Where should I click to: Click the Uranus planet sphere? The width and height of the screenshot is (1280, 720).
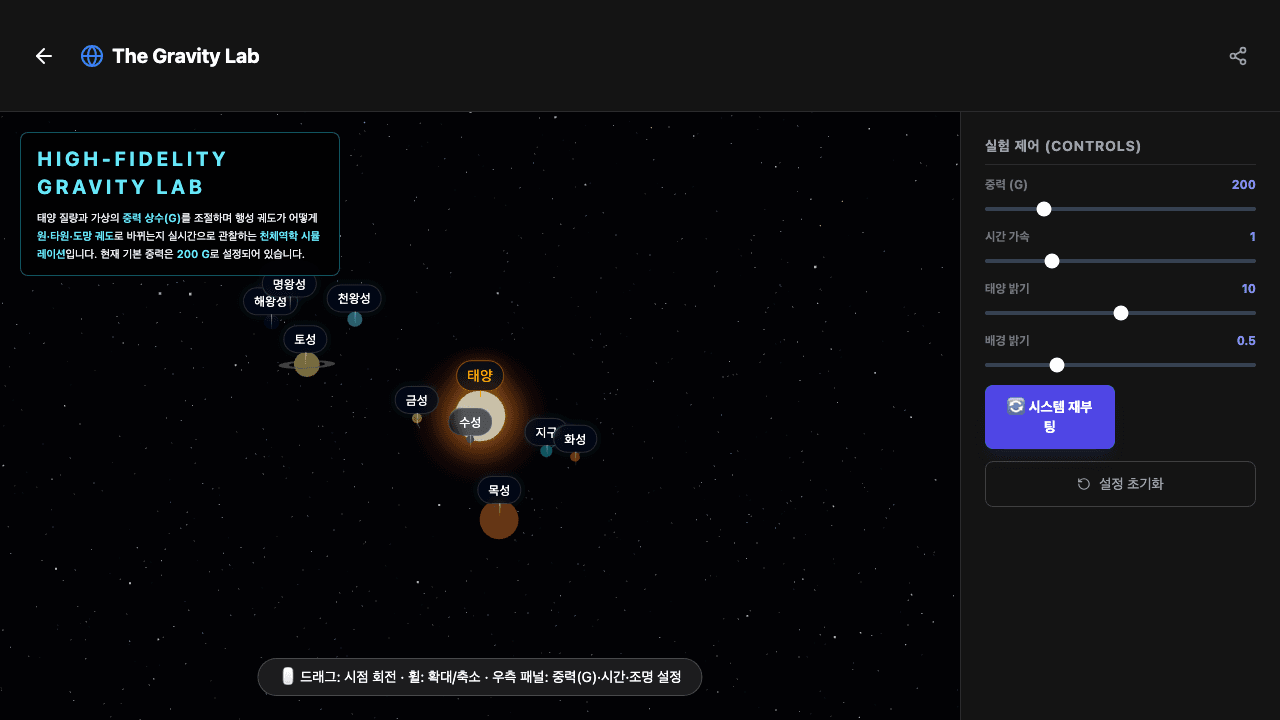pos(355,319)
